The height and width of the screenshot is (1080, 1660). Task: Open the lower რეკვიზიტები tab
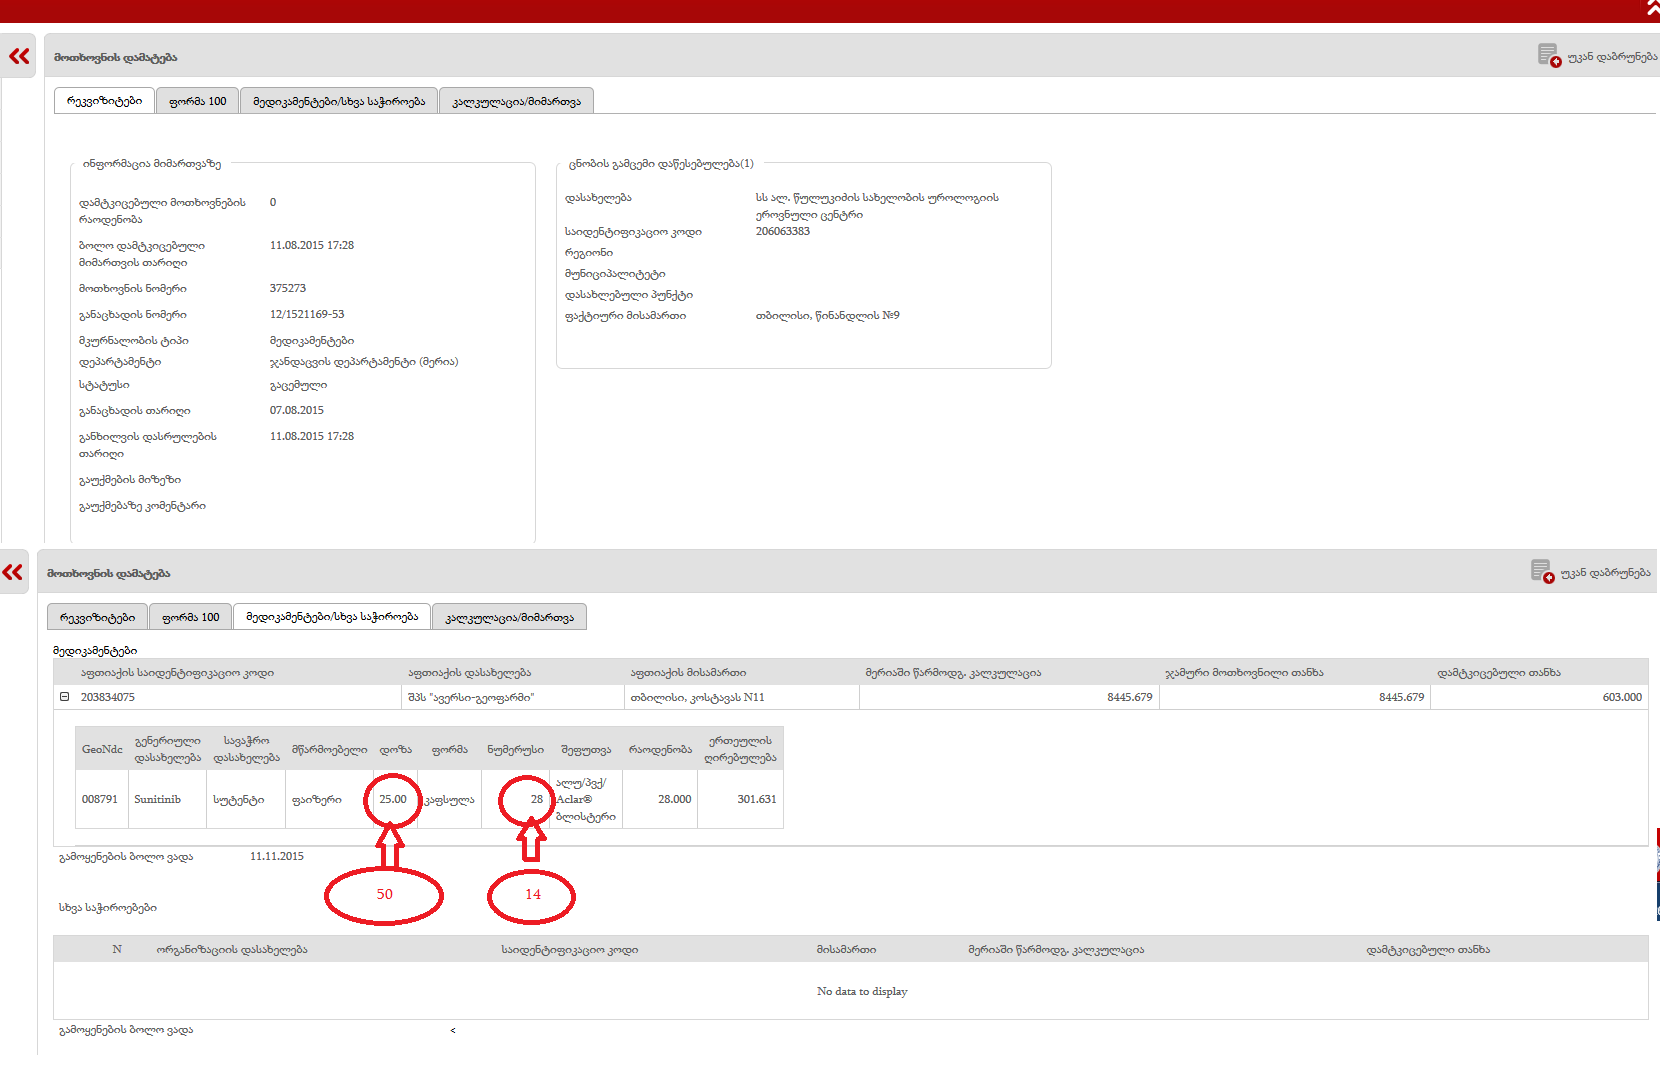point(97,617)
